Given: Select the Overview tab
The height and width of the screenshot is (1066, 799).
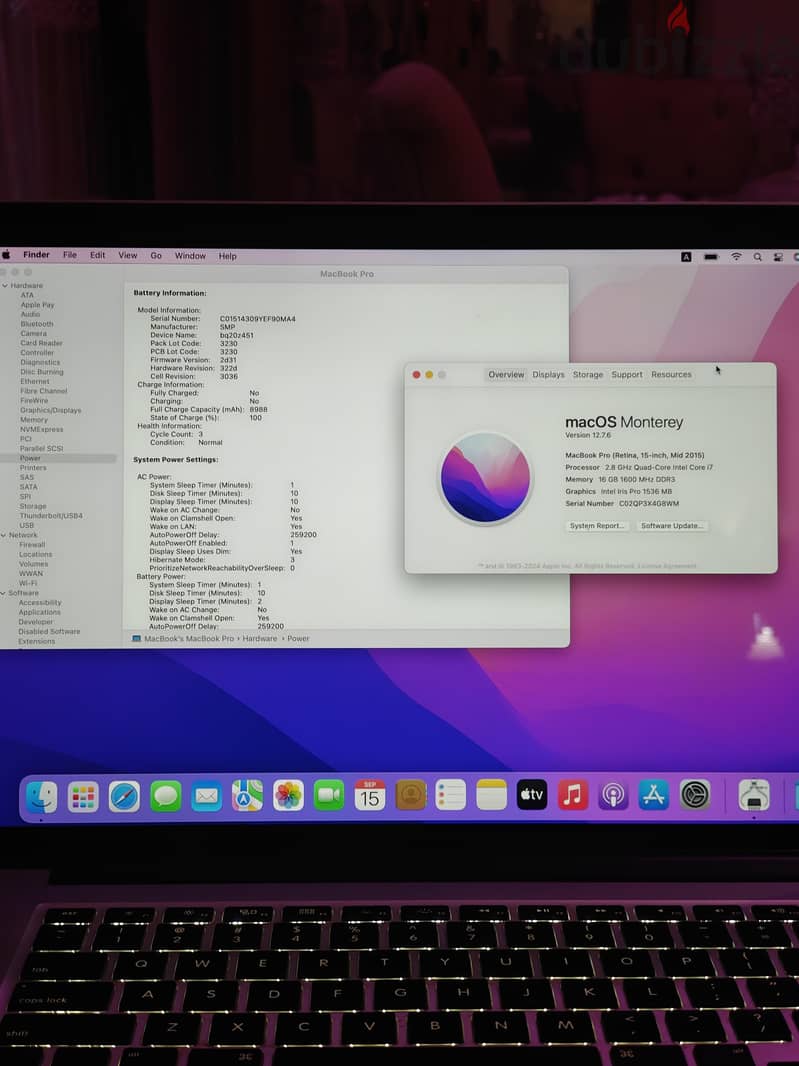Looking at the screenshot, I should coord(506,375).
